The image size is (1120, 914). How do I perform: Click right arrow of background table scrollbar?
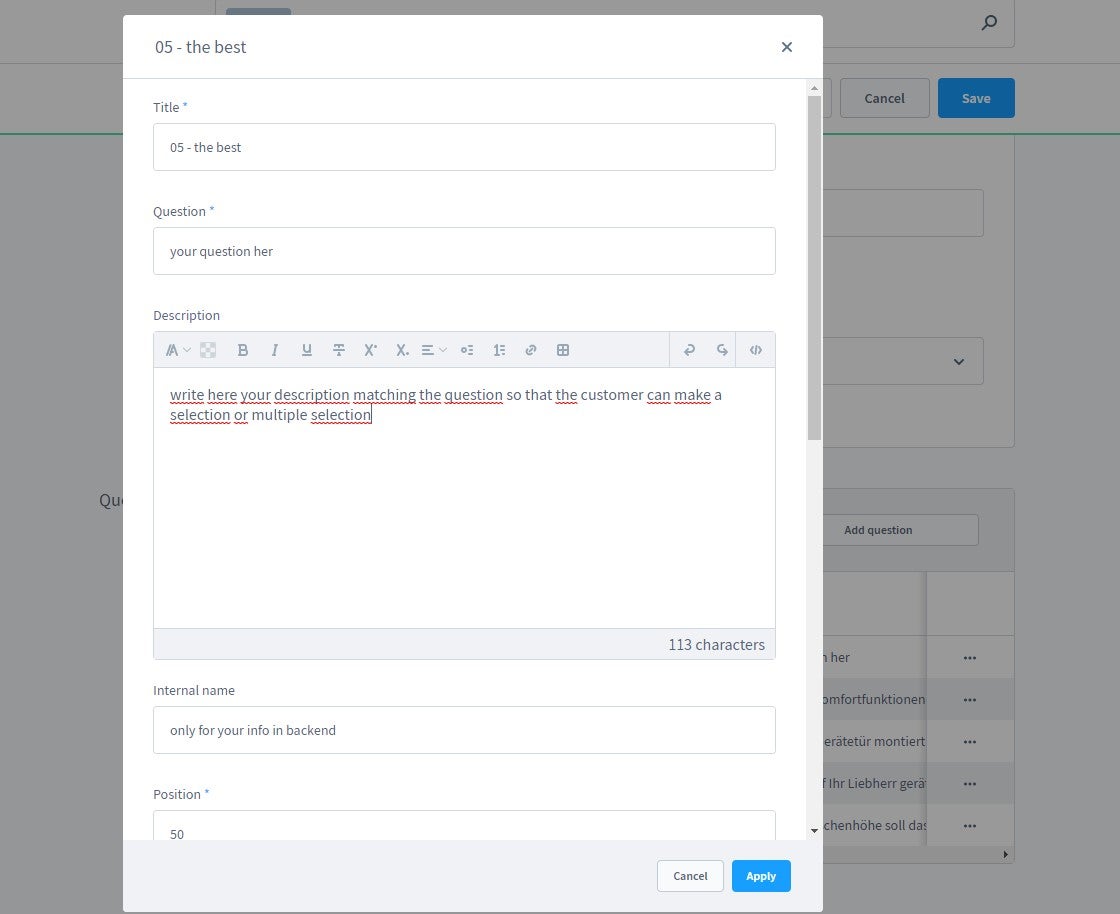pyautogui.click(x=1006, y=854)
